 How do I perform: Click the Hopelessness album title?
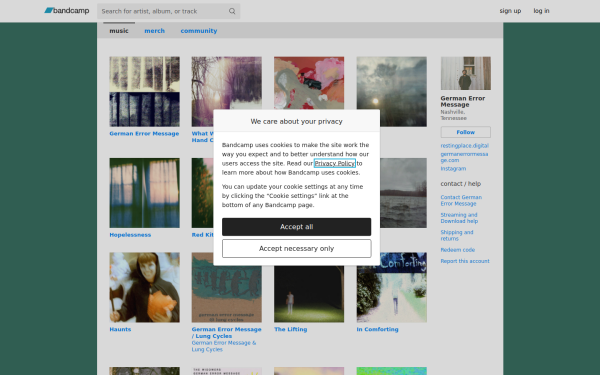(130, 235)
